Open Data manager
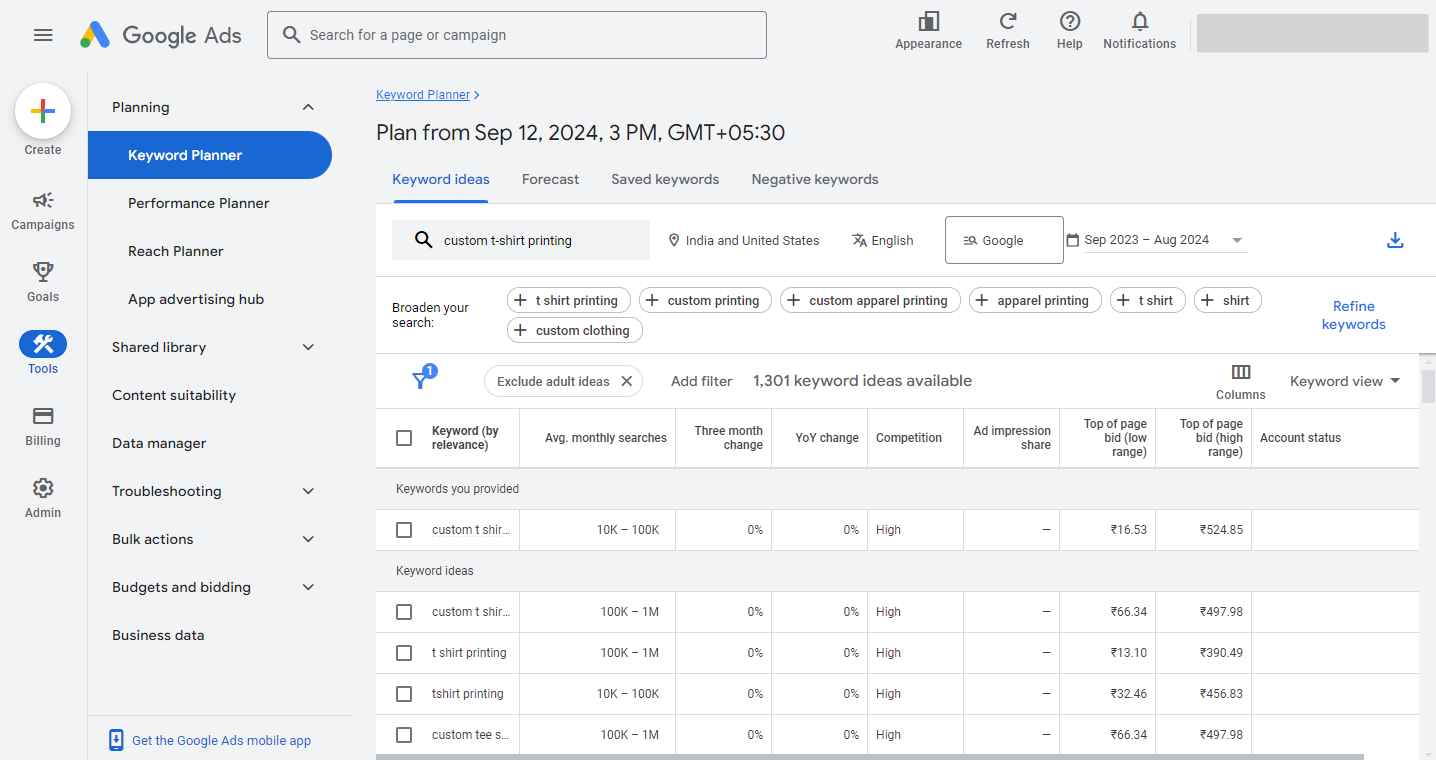This screenshot has height=760, width=1436. tap(159, 443)
